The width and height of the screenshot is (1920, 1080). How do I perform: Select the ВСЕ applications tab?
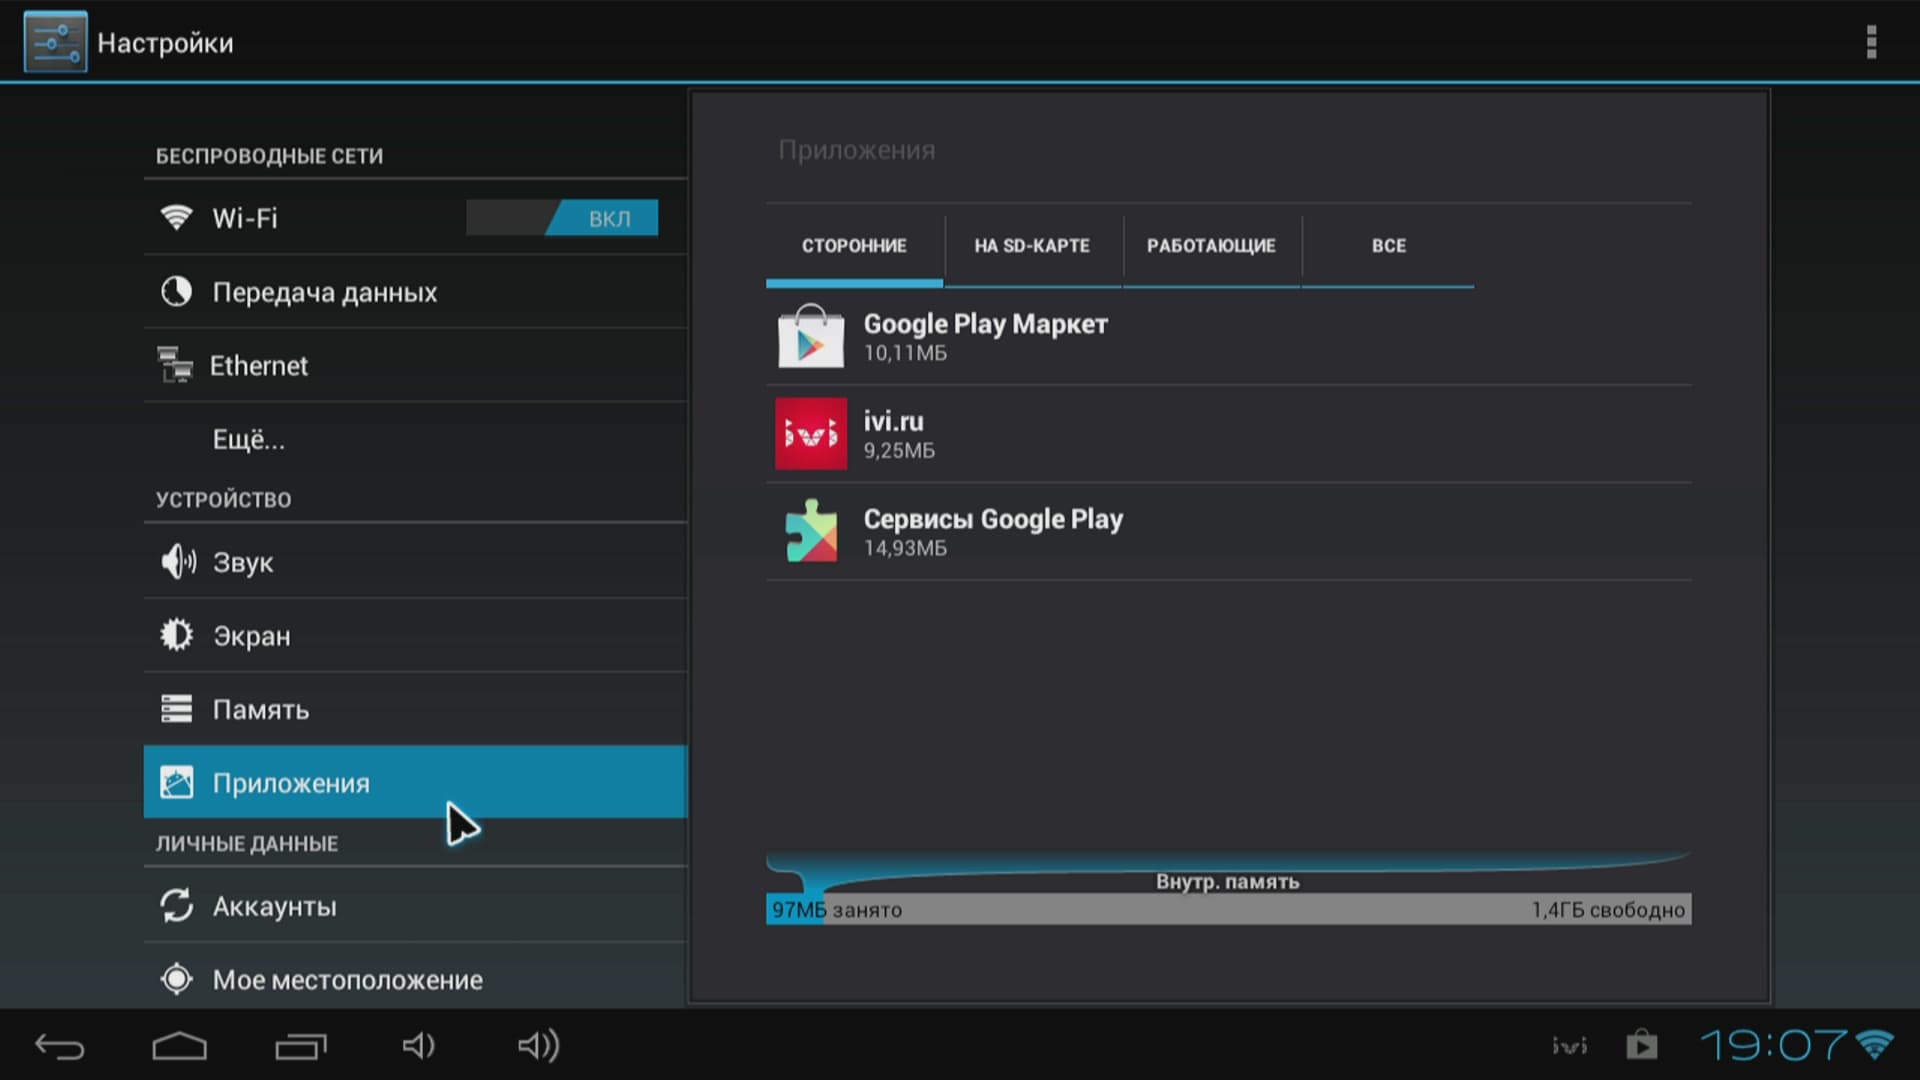(1388, 246)
